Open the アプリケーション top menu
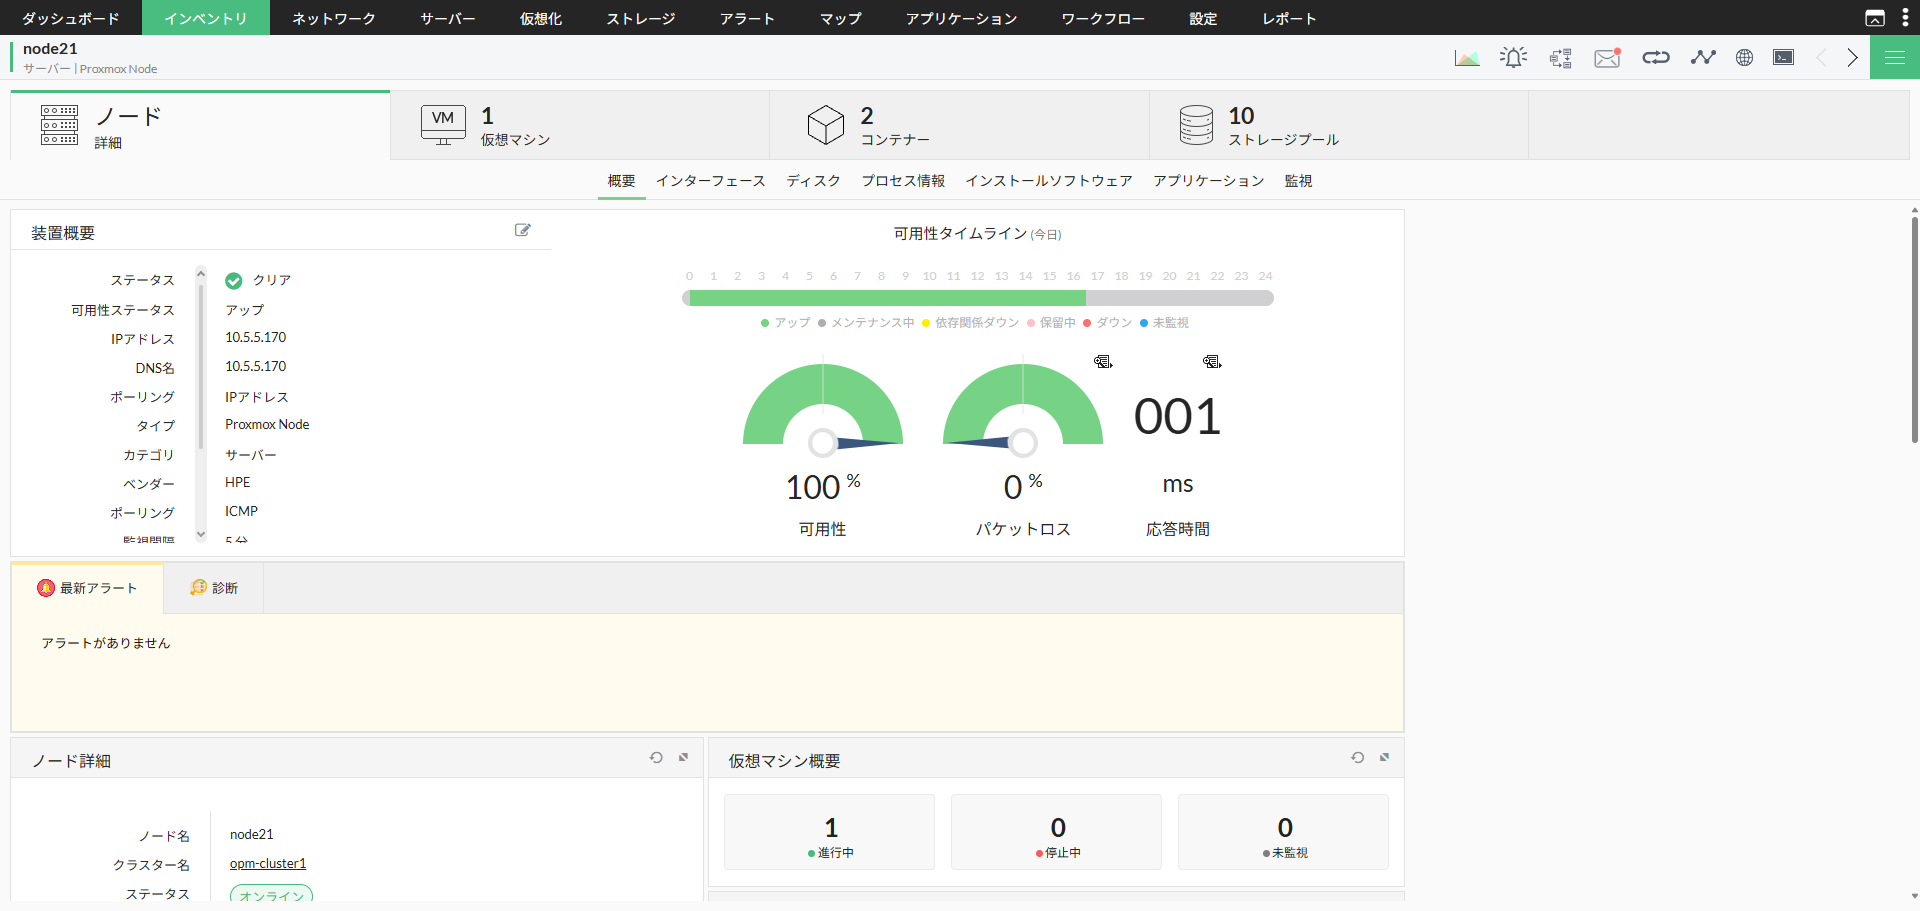Viewport: 1920px width, 911px height. pyautogui.click(x=962, y=18)
